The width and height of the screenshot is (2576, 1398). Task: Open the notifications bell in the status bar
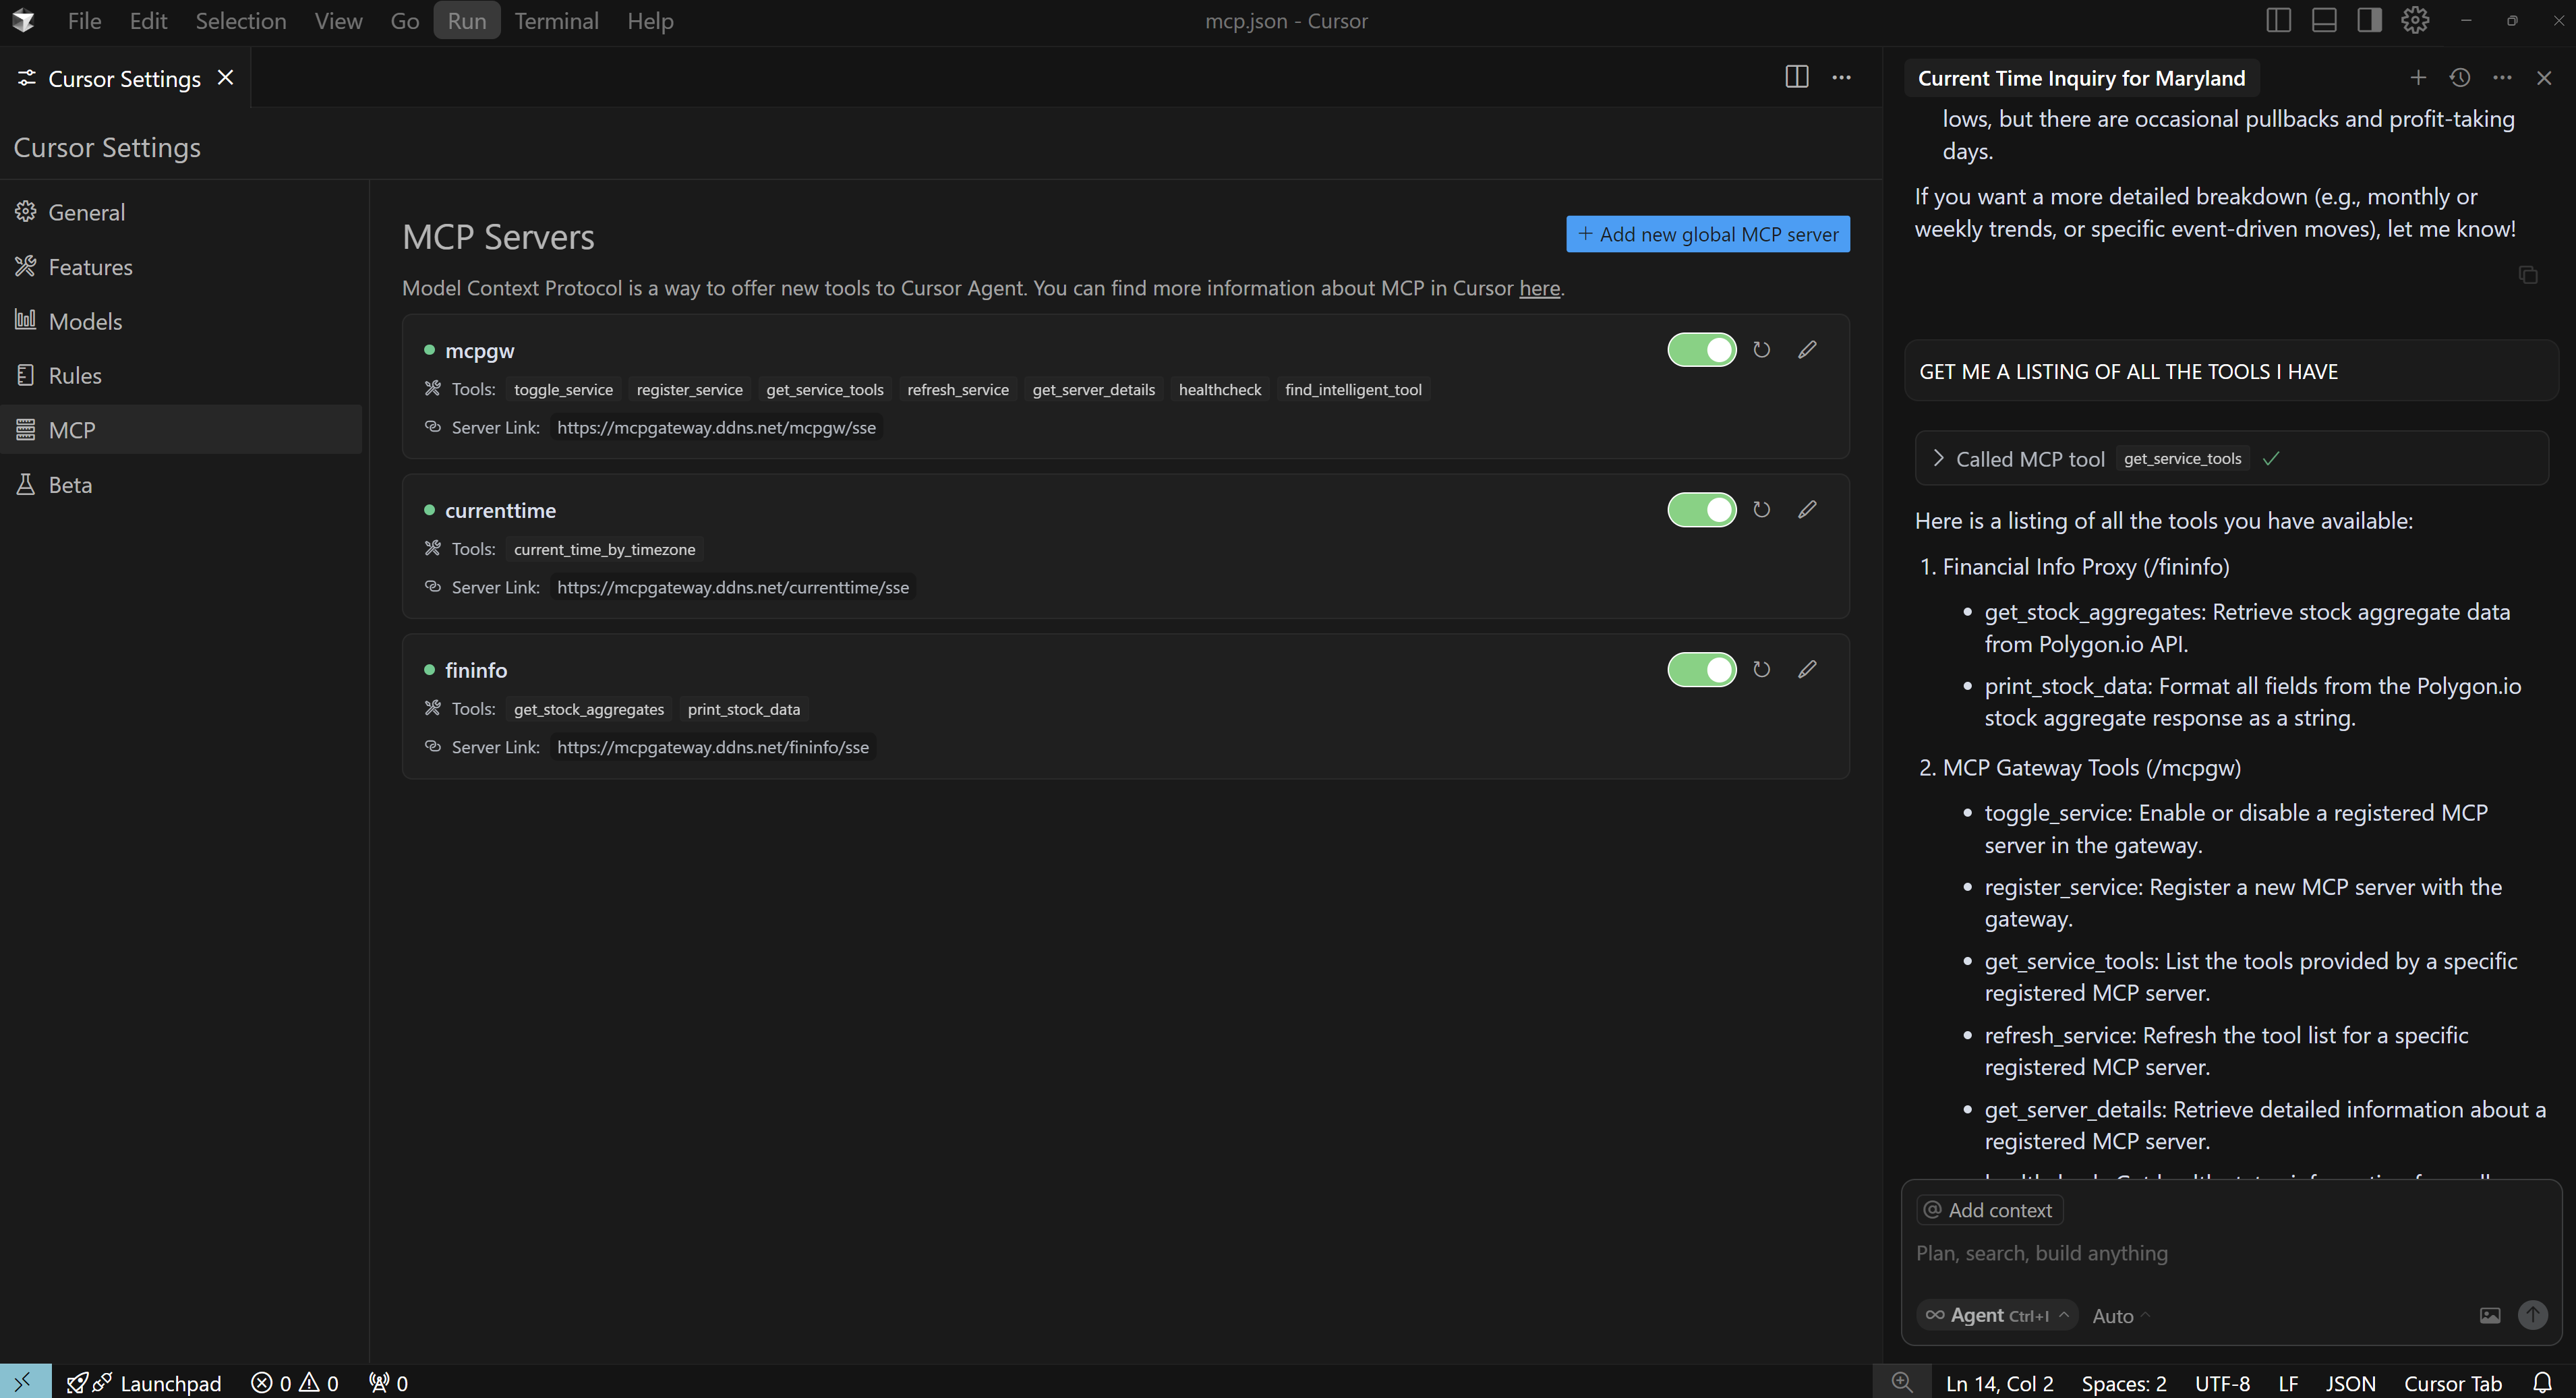click(x=2543, y=1383)
